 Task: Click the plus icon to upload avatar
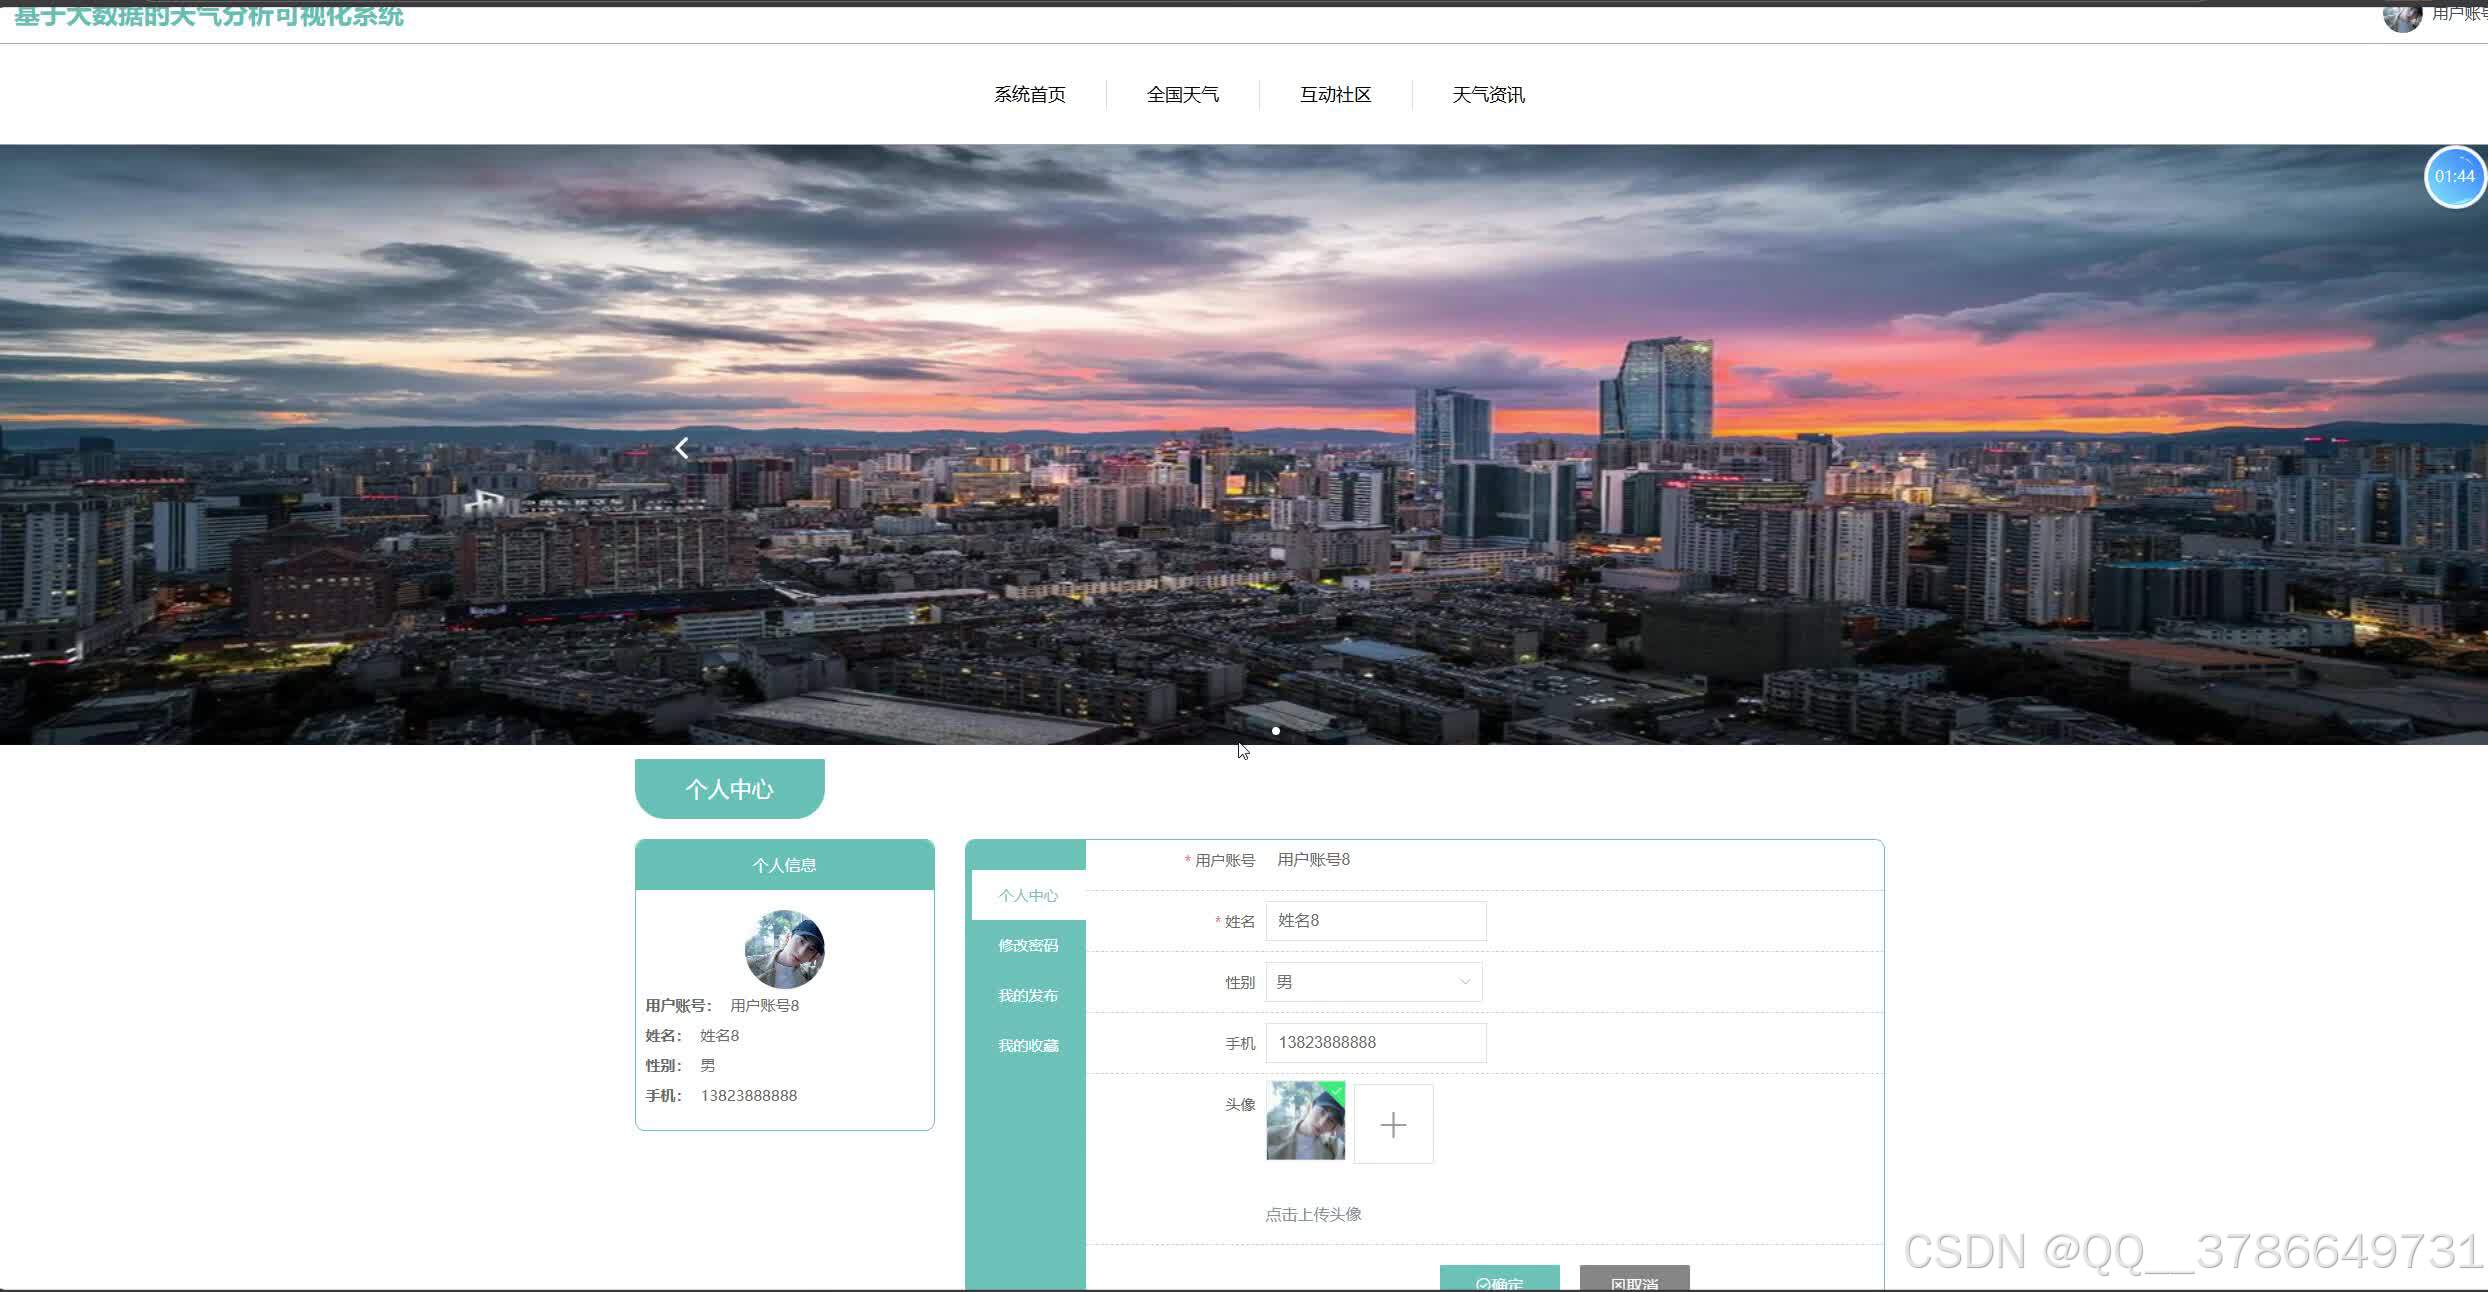pos(1393,1125)
